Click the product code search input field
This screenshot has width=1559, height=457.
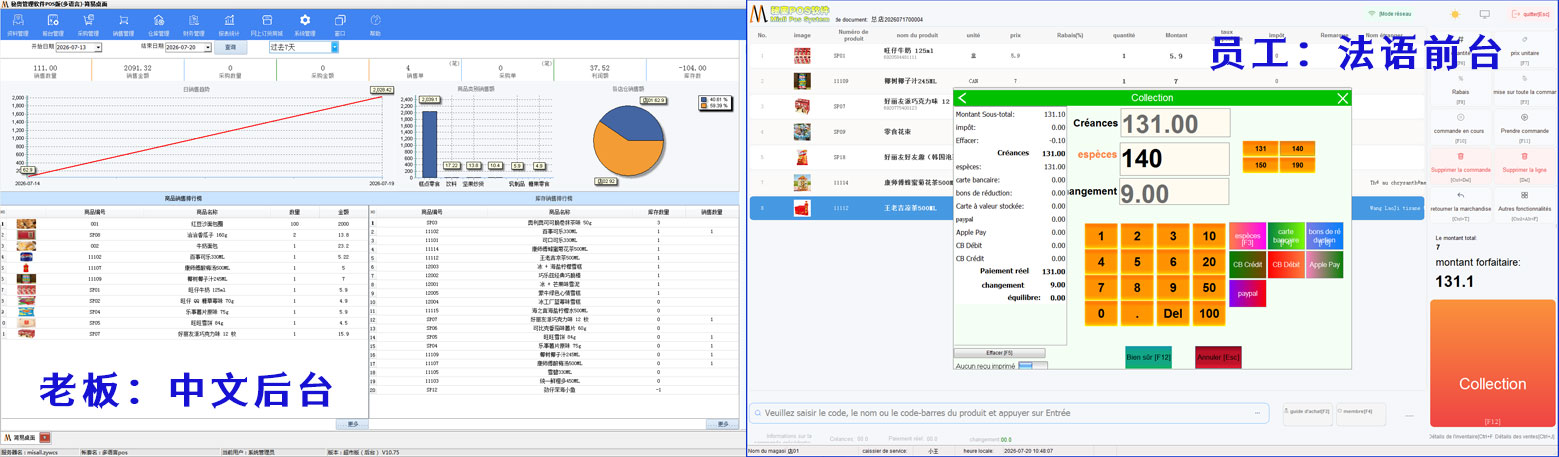point(1010,412)
